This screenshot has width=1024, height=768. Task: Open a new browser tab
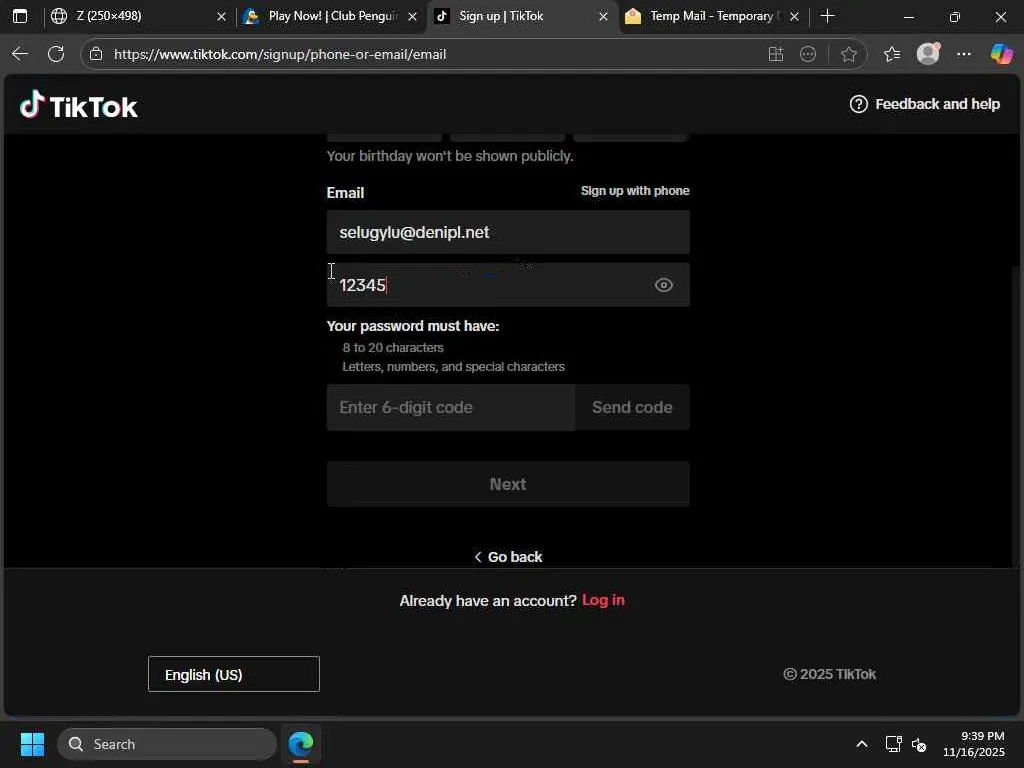(827, 16)
